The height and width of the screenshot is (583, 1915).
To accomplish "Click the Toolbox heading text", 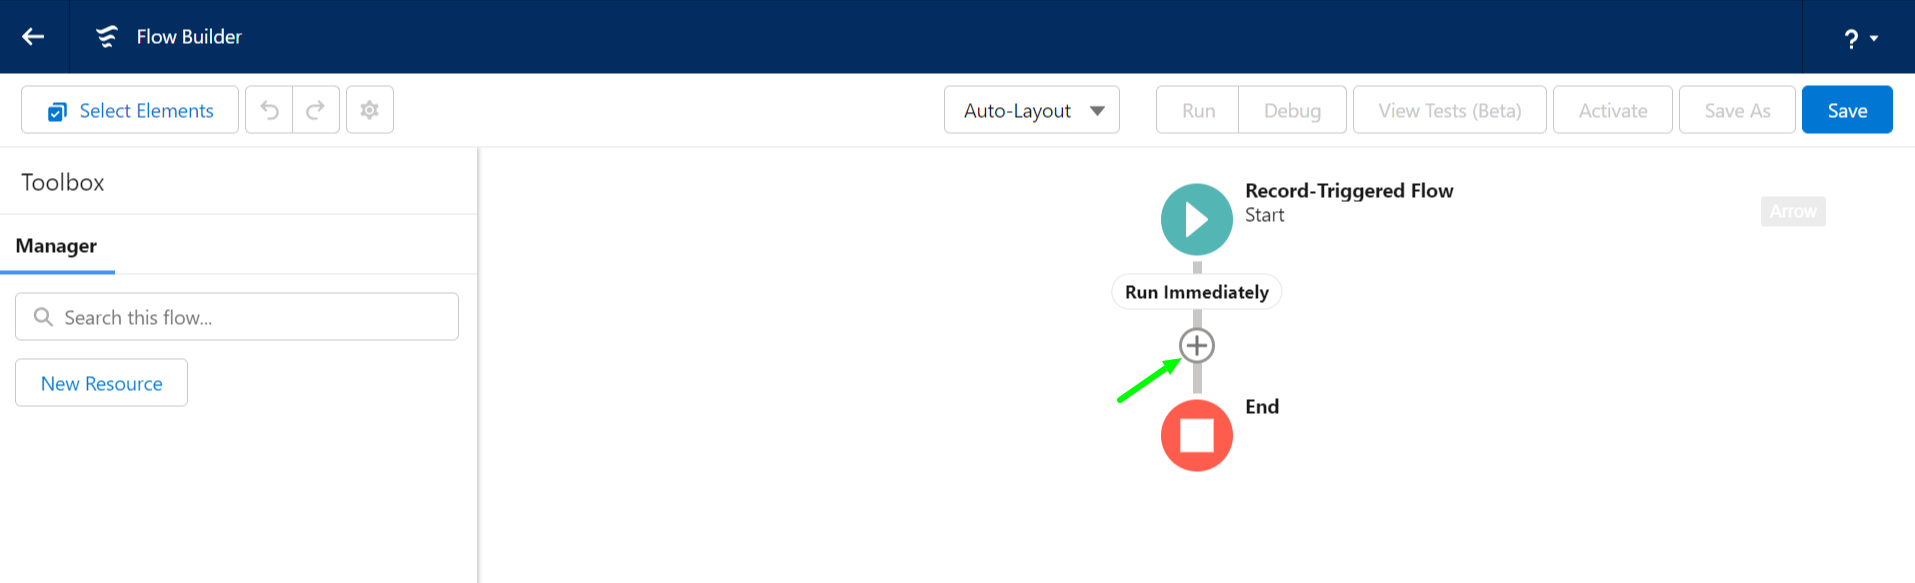I will [x=63, y=182].
